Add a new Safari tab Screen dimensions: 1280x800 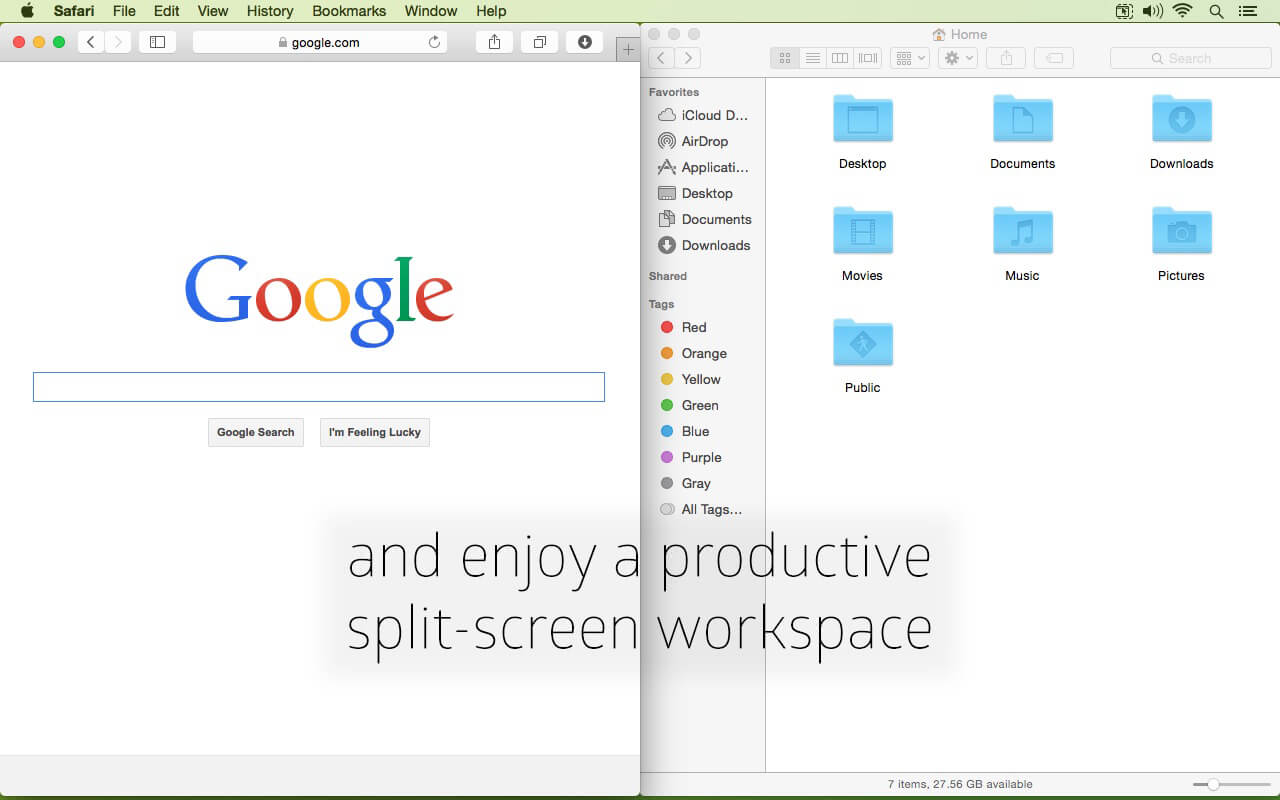tap(628, 49)
